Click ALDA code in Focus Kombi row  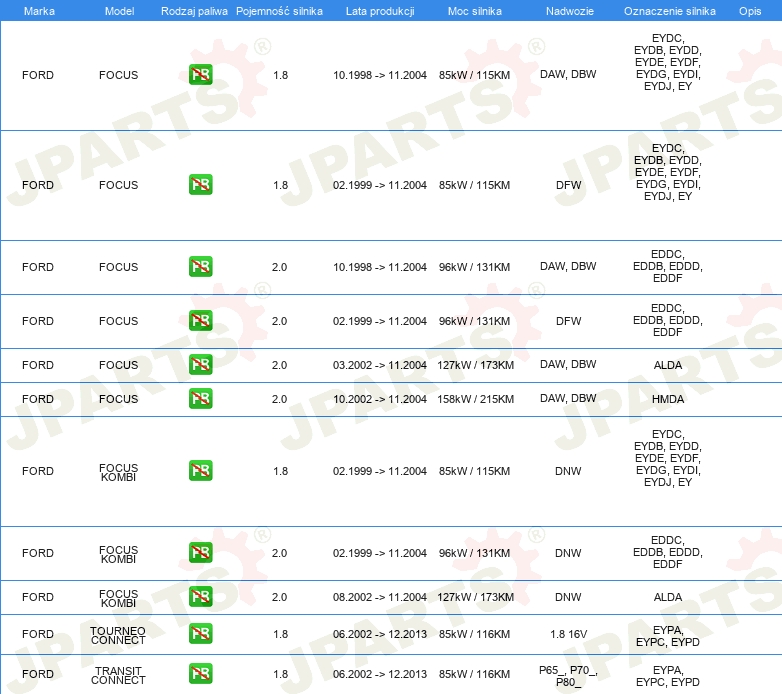coord(668,597)
